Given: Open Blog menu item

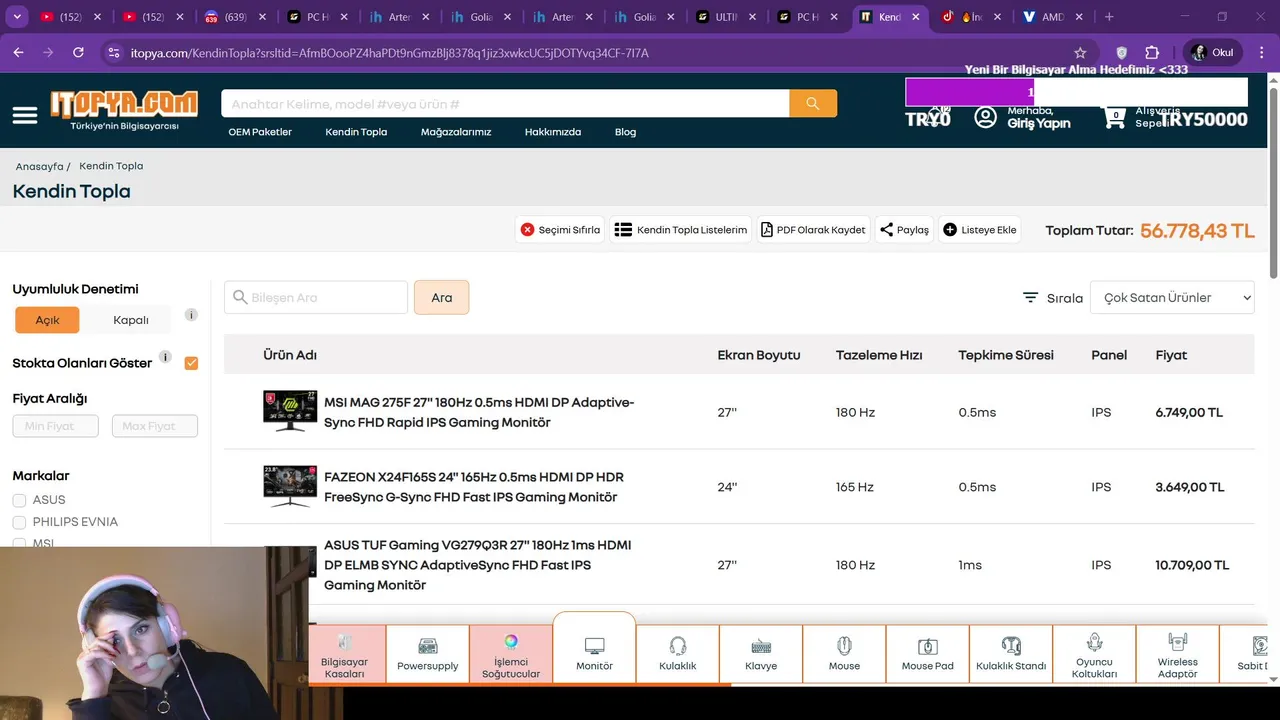Looking at the screenshot, I should point(625,132).
